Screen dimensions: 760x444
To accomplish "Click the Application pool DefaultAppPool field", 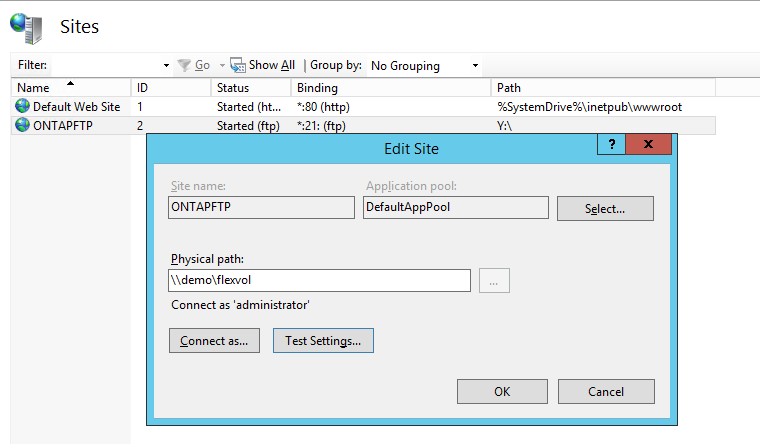I will coord(456,207).
